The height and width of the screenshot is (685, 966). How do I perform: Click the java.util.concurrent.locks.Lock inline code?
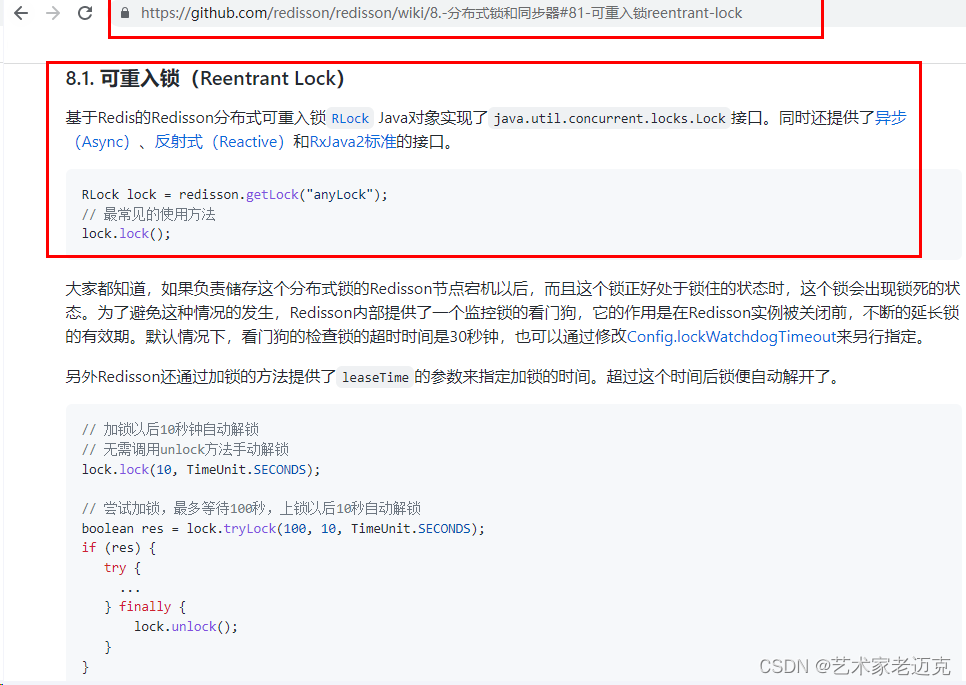(609, 118)
